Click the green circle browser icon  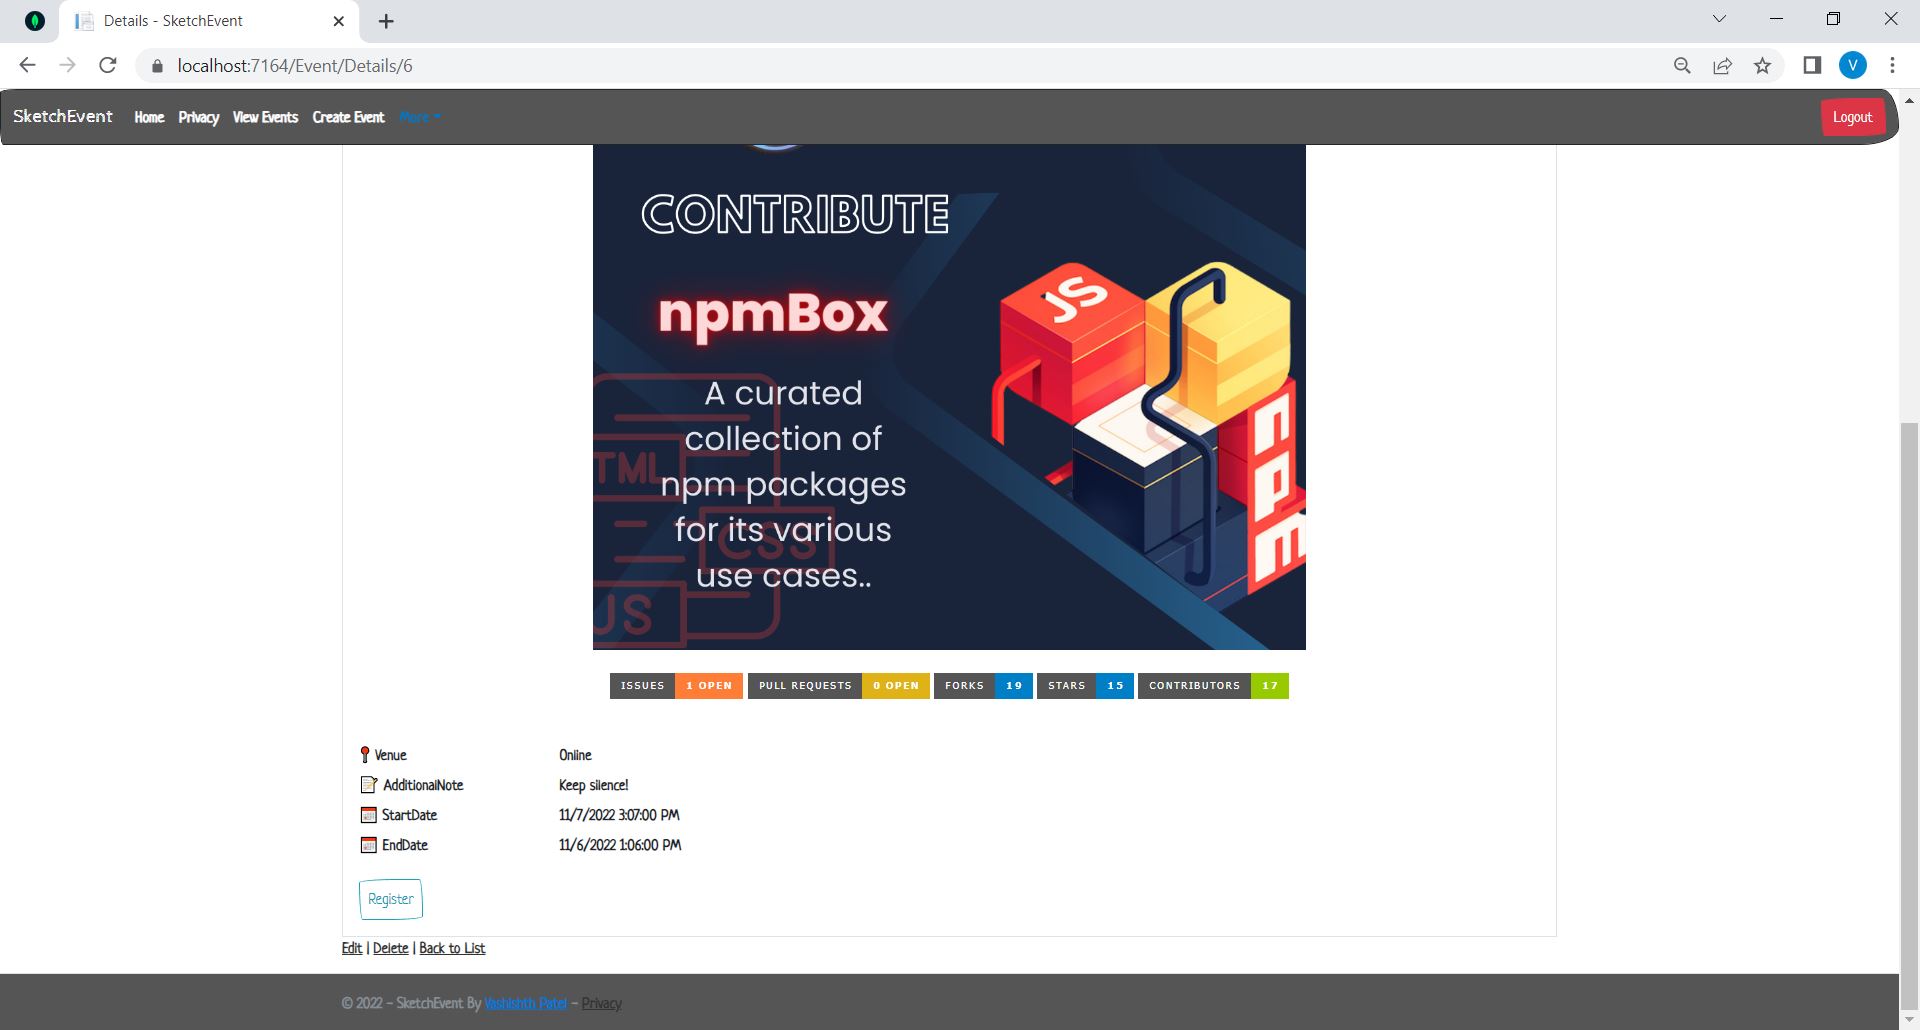35,21
